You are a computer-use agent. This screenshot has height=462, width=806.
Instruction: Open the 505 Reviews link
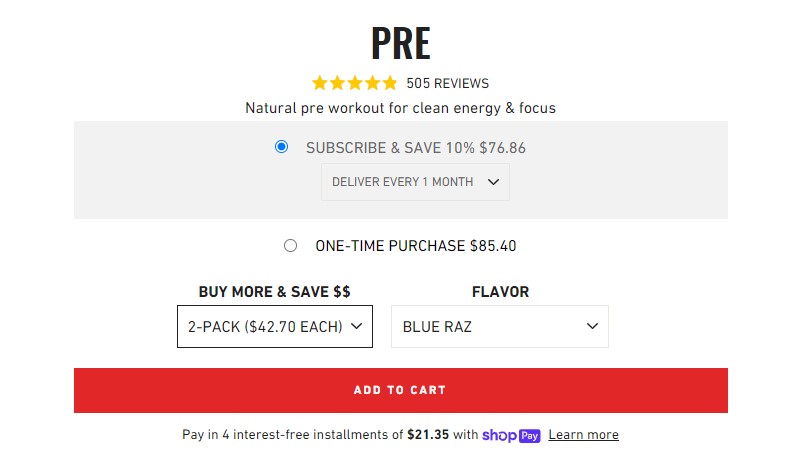[x=447, y=83]
